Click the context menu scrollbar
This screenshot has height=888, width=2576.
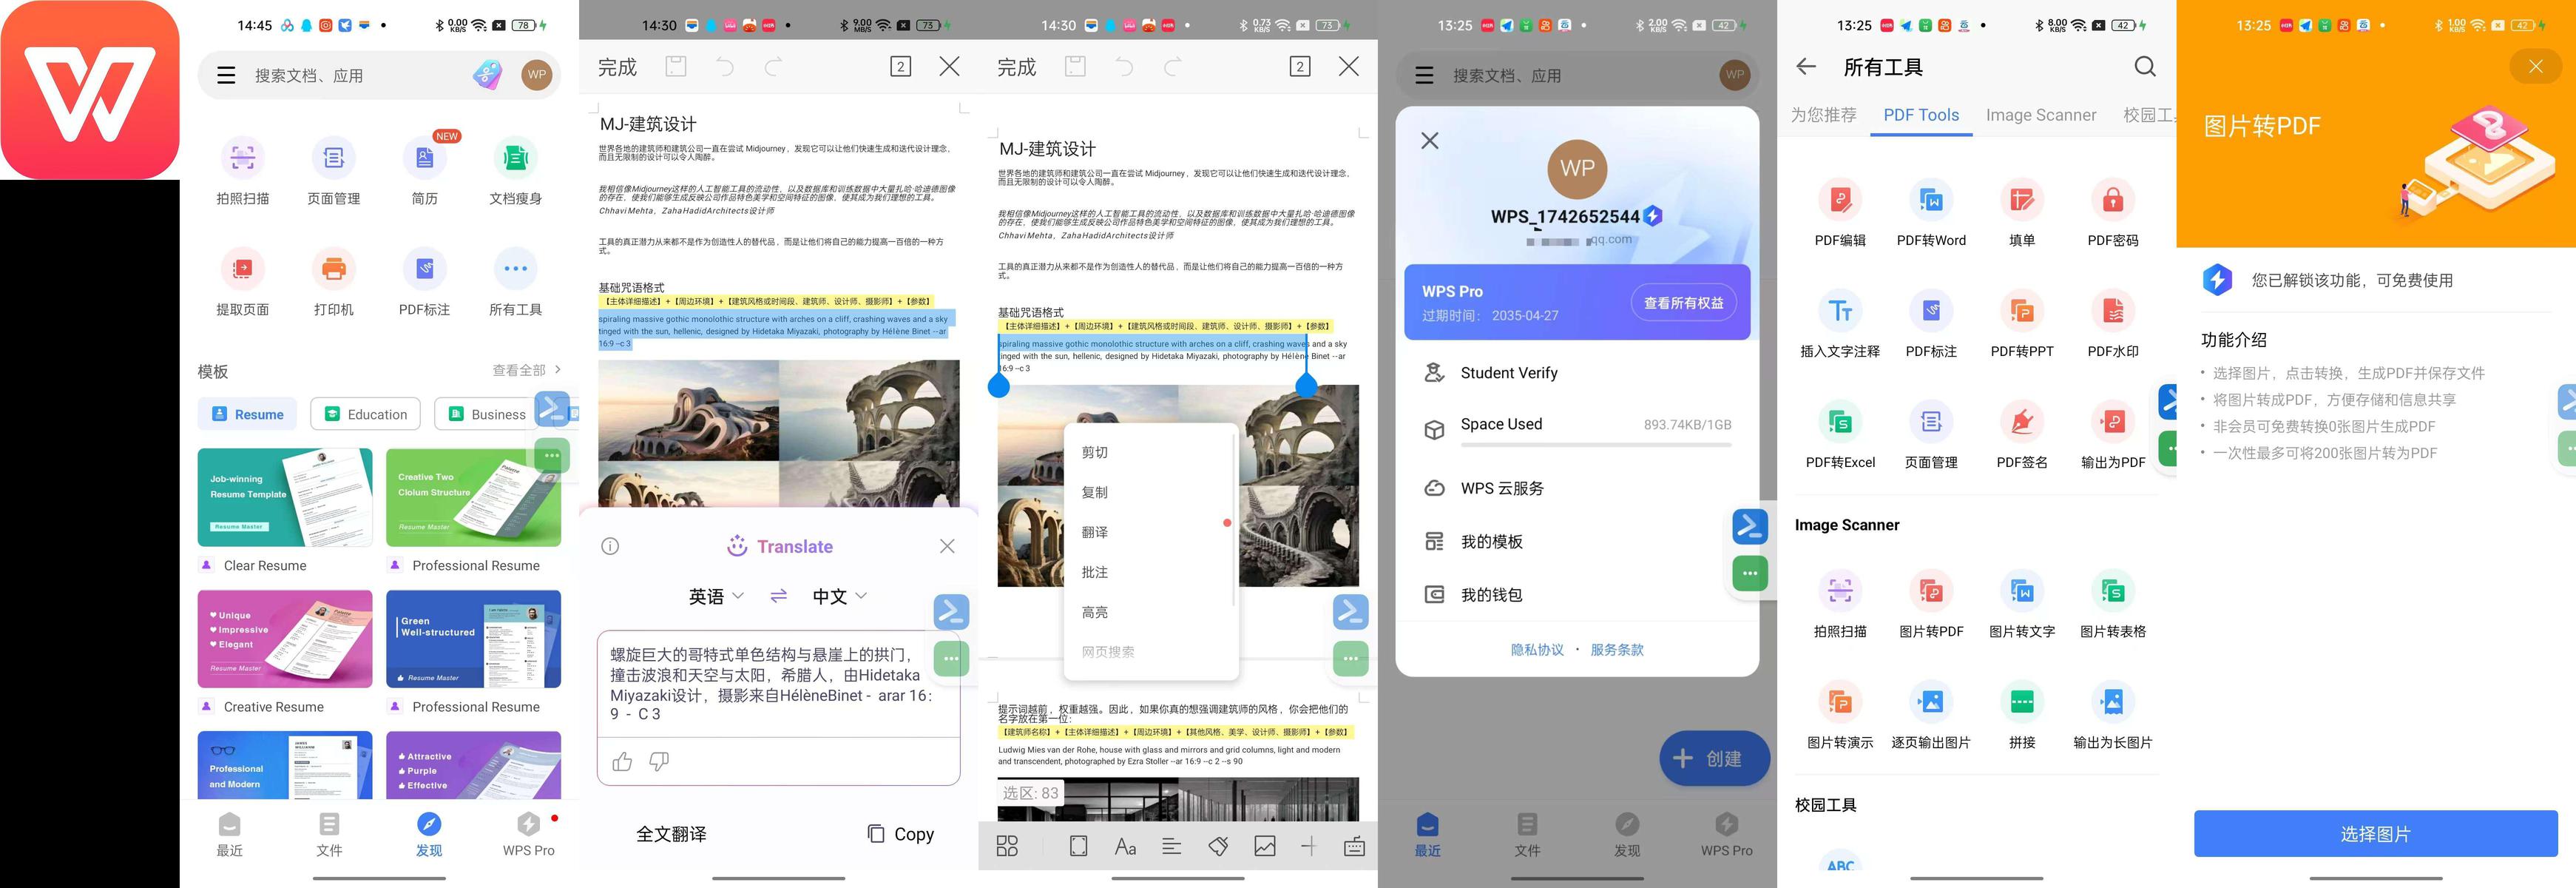point(1234,520)
